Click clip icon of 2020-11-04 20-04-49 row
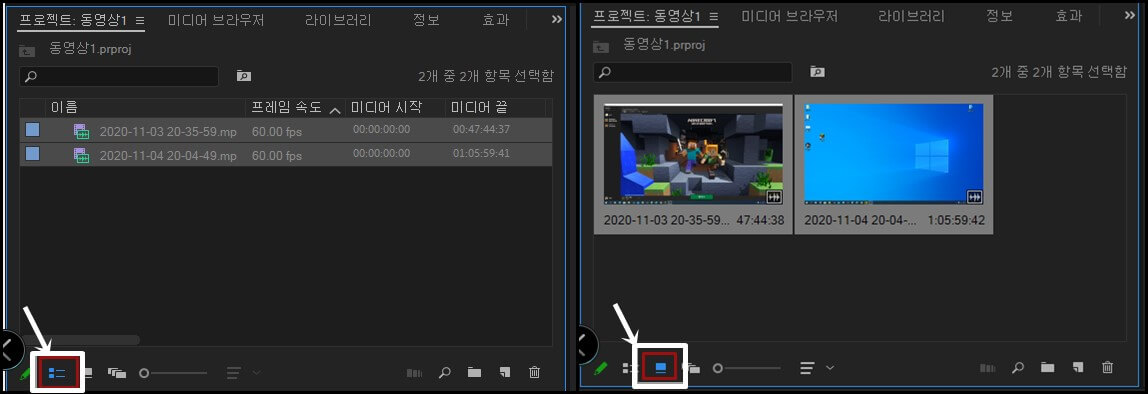Viewport: 1148px width, 394px height. 81,155
